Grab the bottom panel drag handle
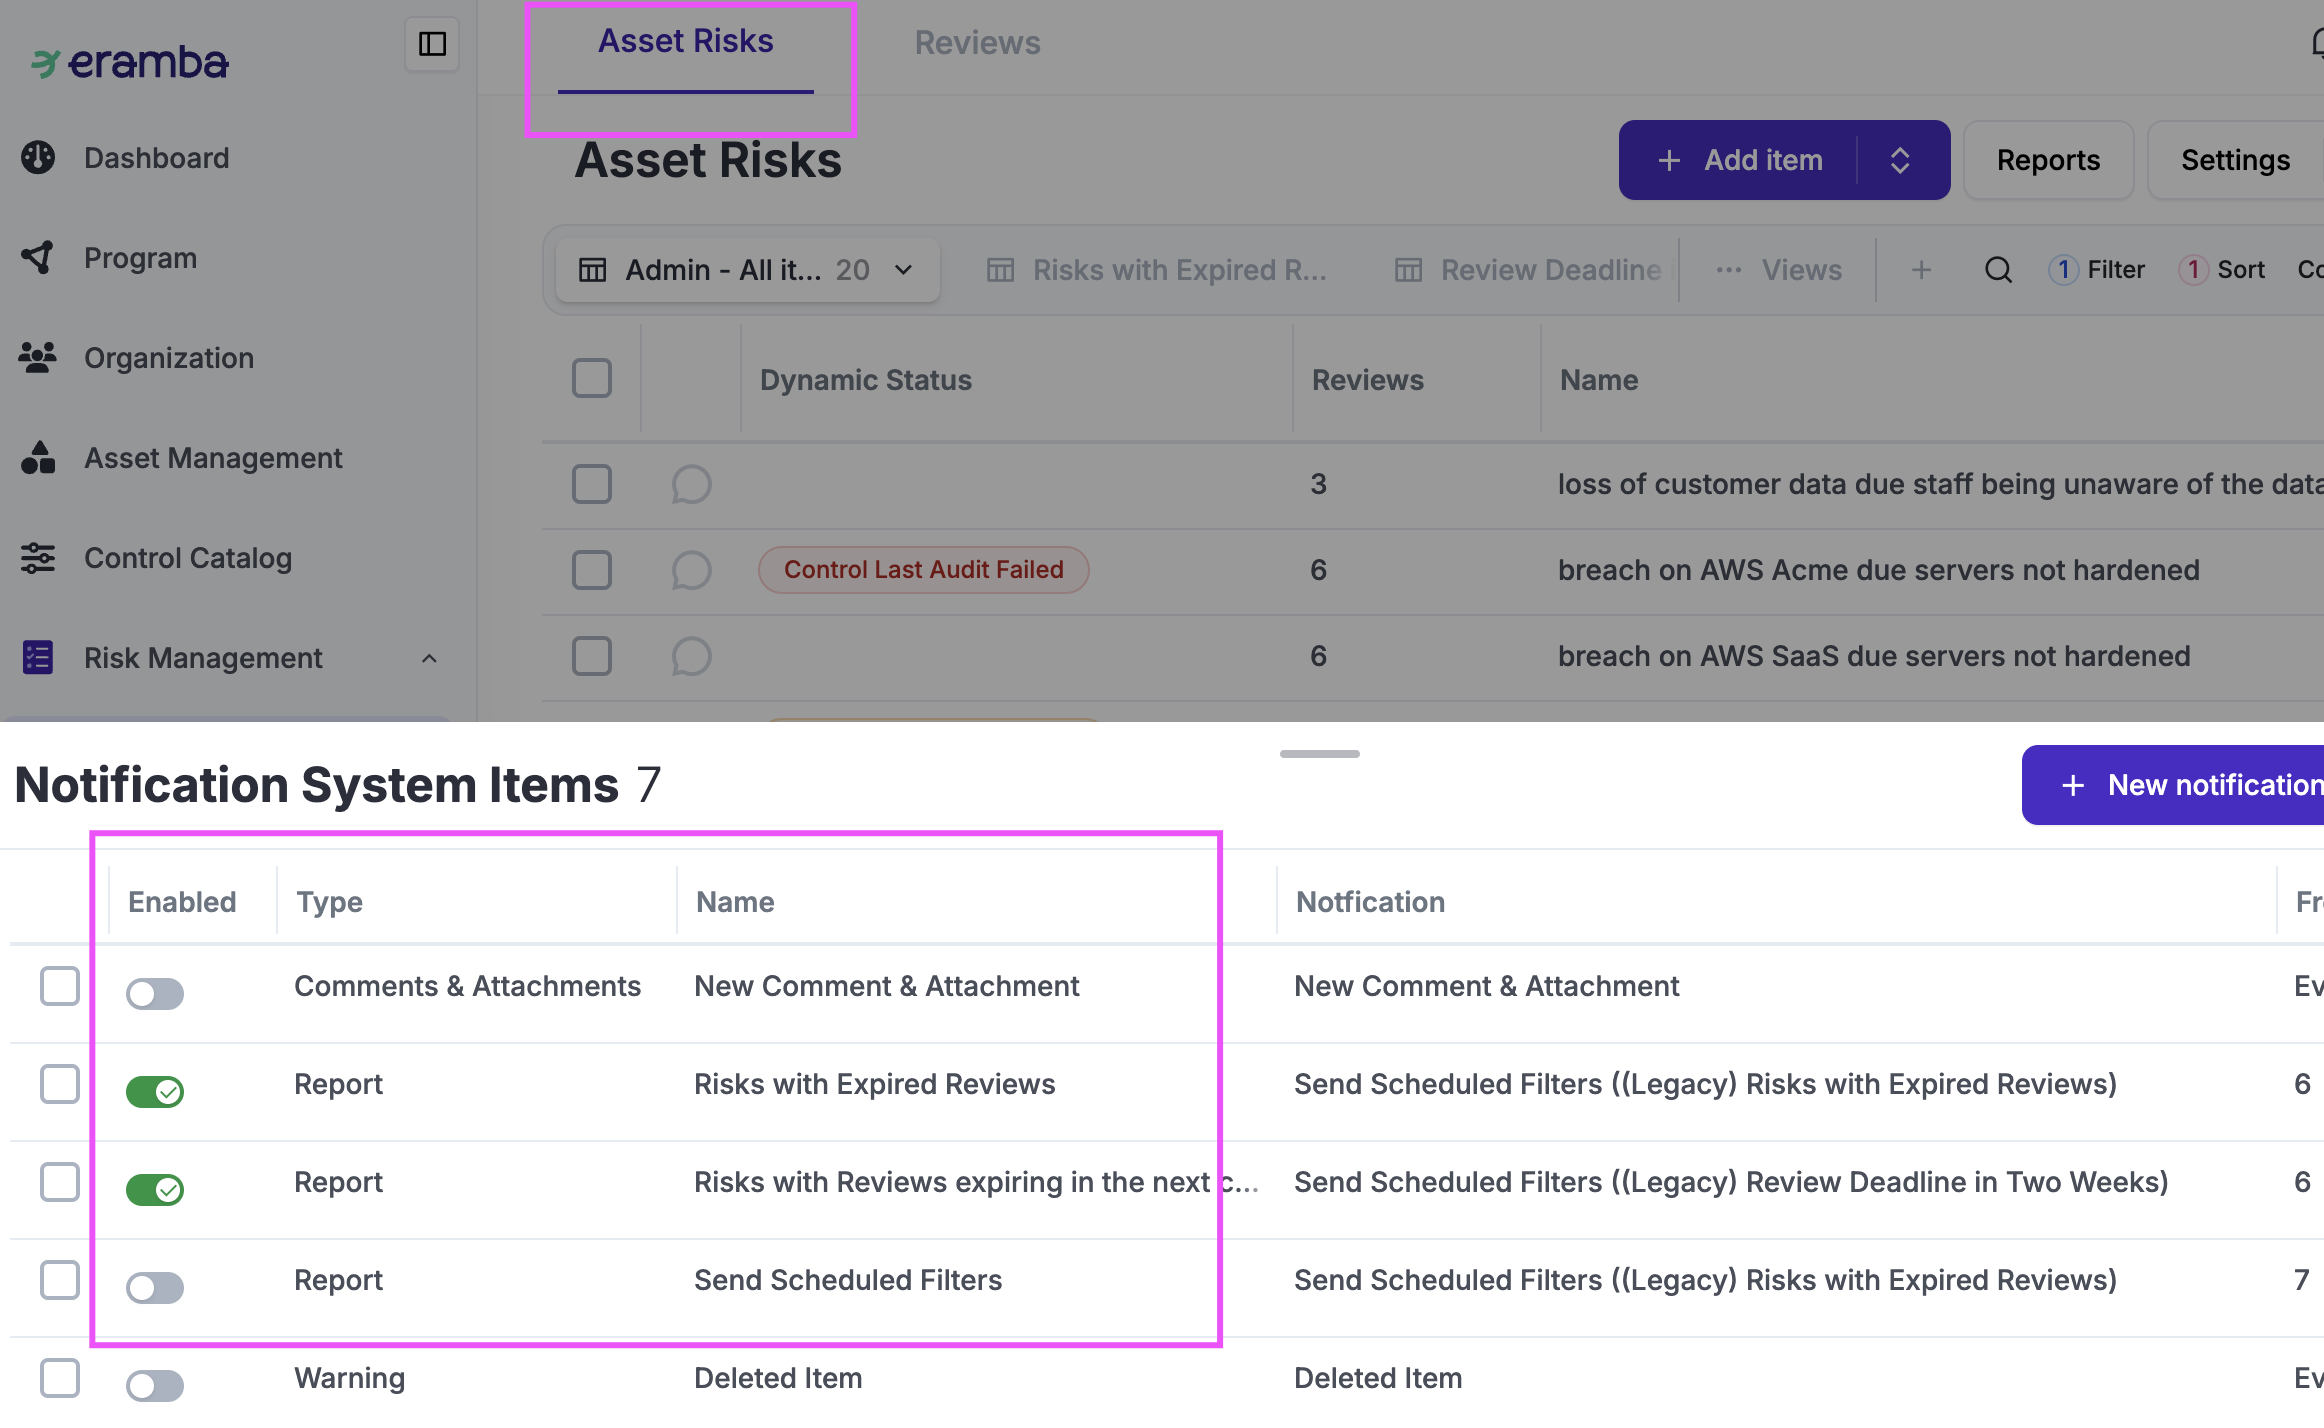The width and height of the screenshot is (2324, 1428). [x=1319, y=754]
